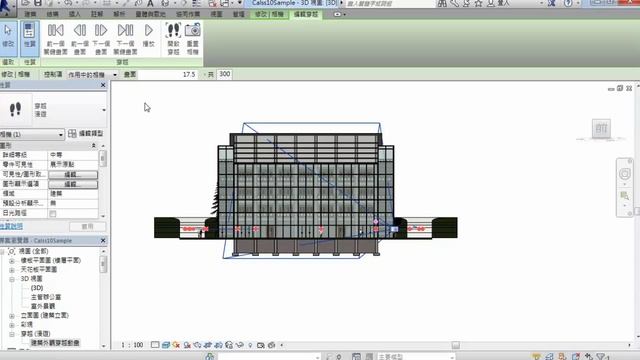Image resolution: width=640 pixels, height=360 pixels.
Task: Expand 立面圖 (建築立面) node
Action: (12, 316)
